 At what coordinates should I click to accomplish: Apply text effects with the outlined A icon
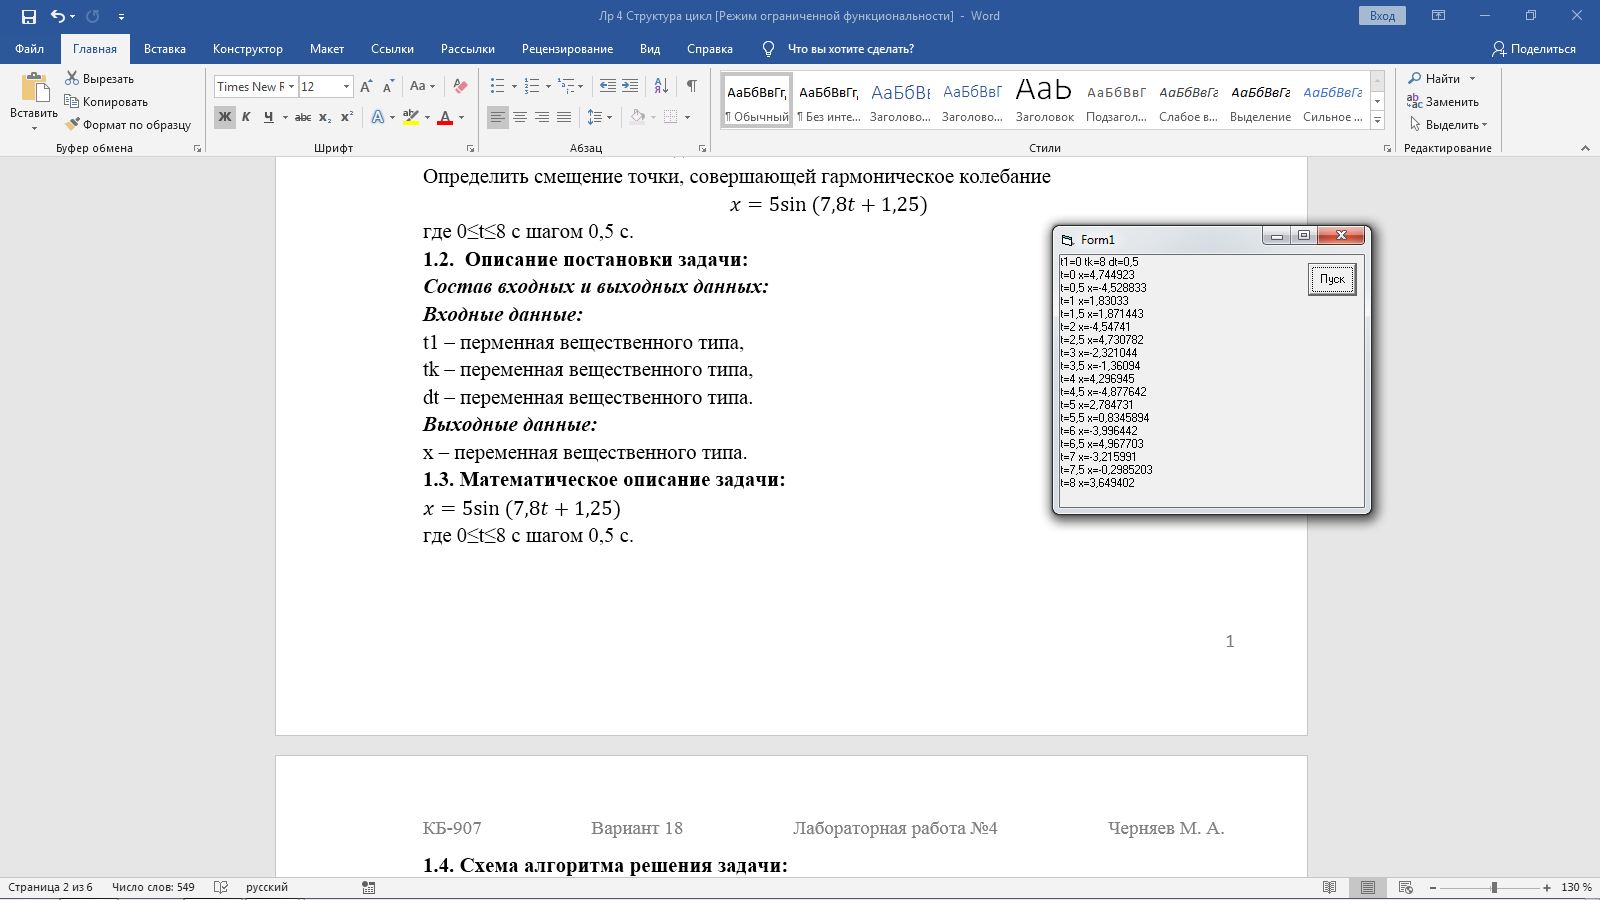(377, 117)
